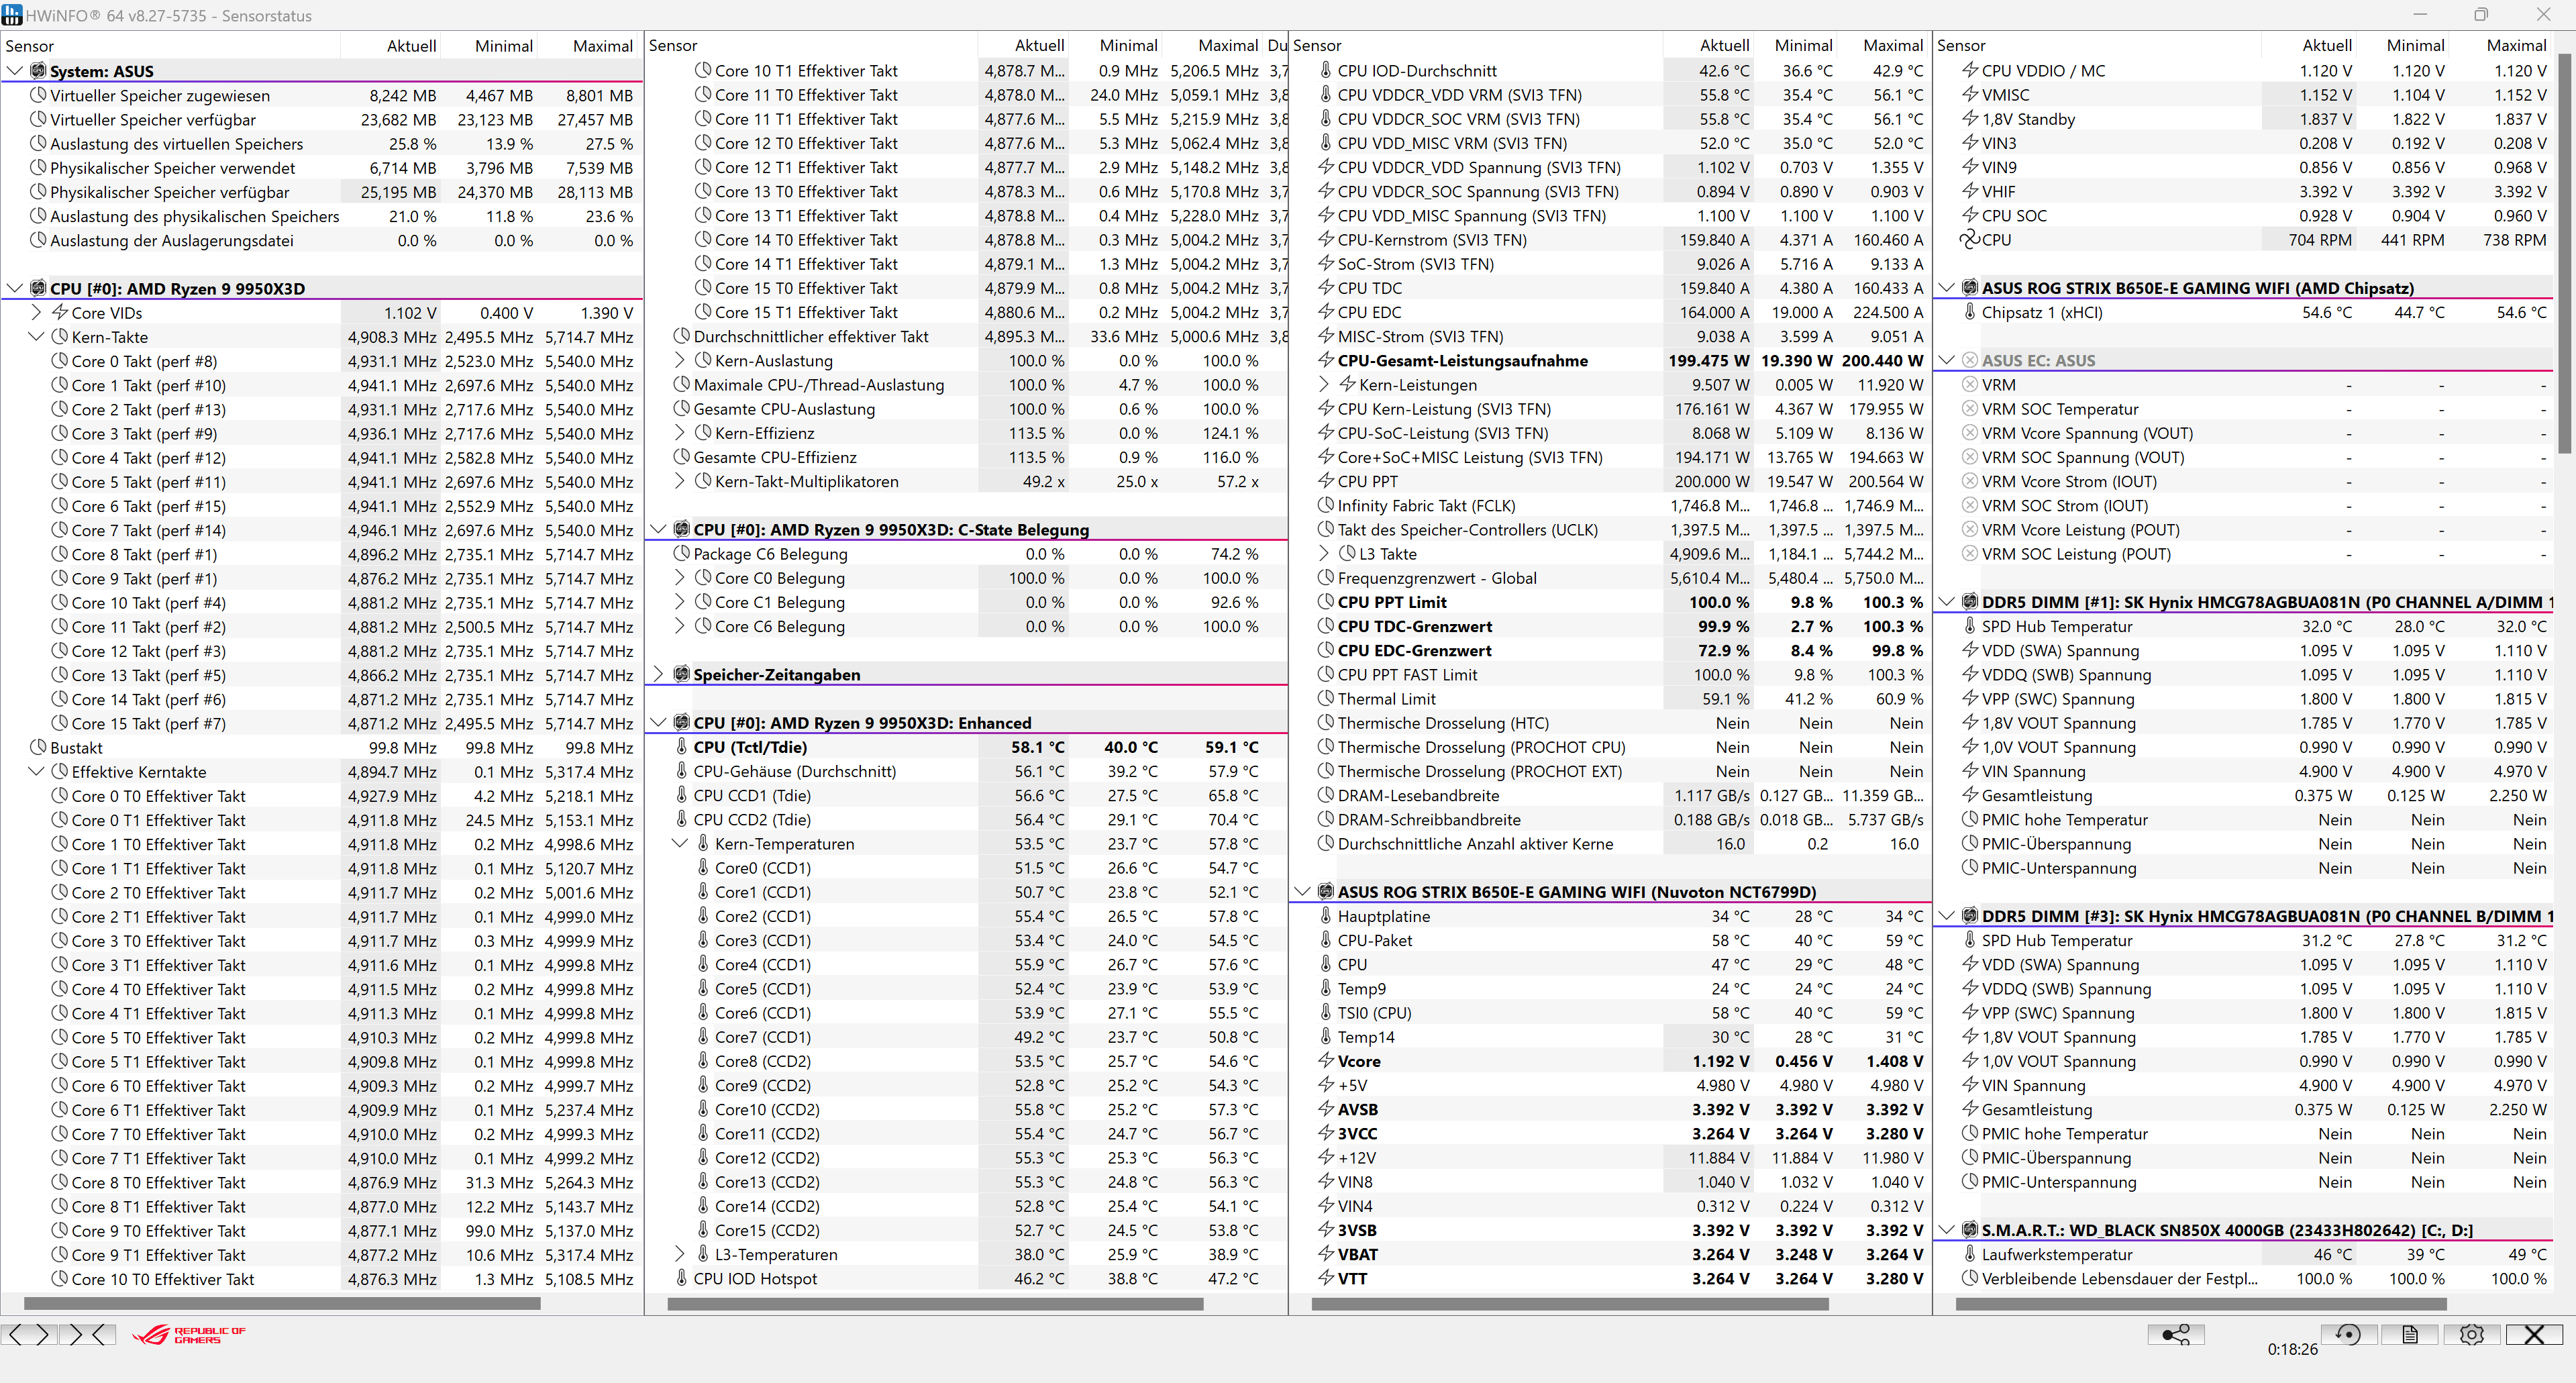
Task: Select the DRAM-Lesebandbreite row
Action: pyautogui.click(x=1610, y=795)
